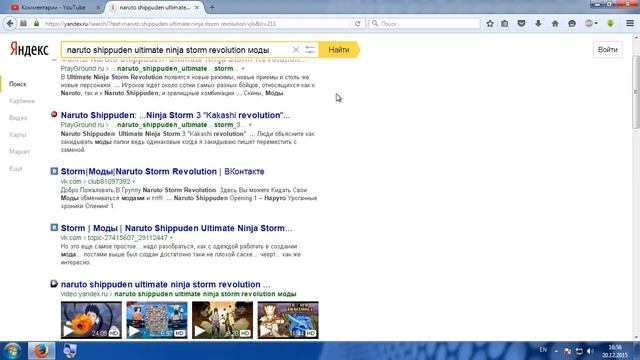Open the downloads arrow icon
Screen dimensions: 640x360
538,24
